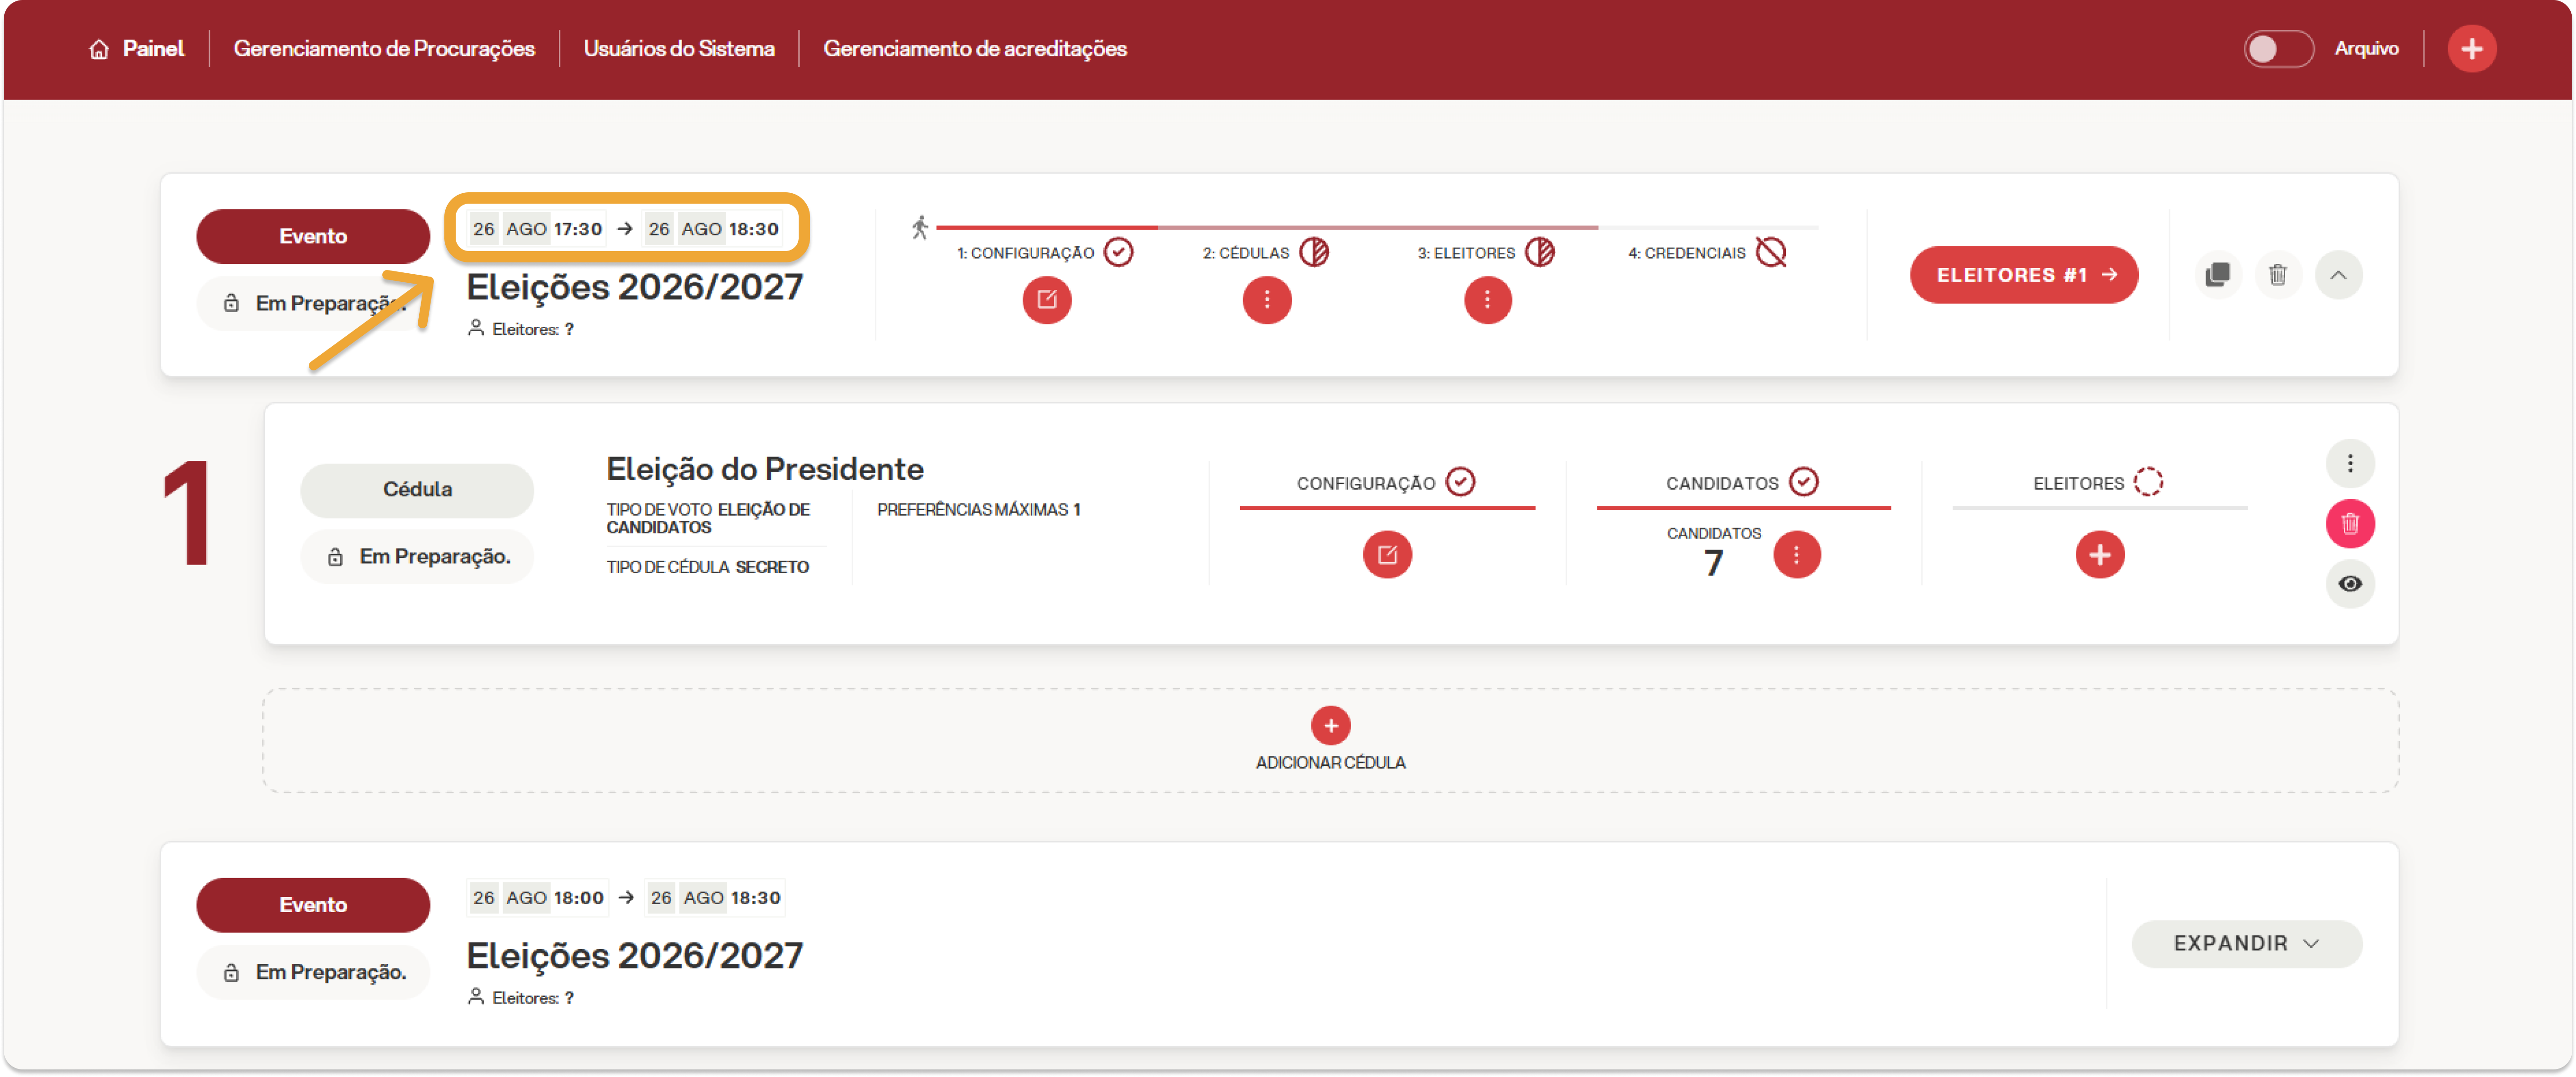
Task: Click the Evento badge of first event
Action: 313,236
